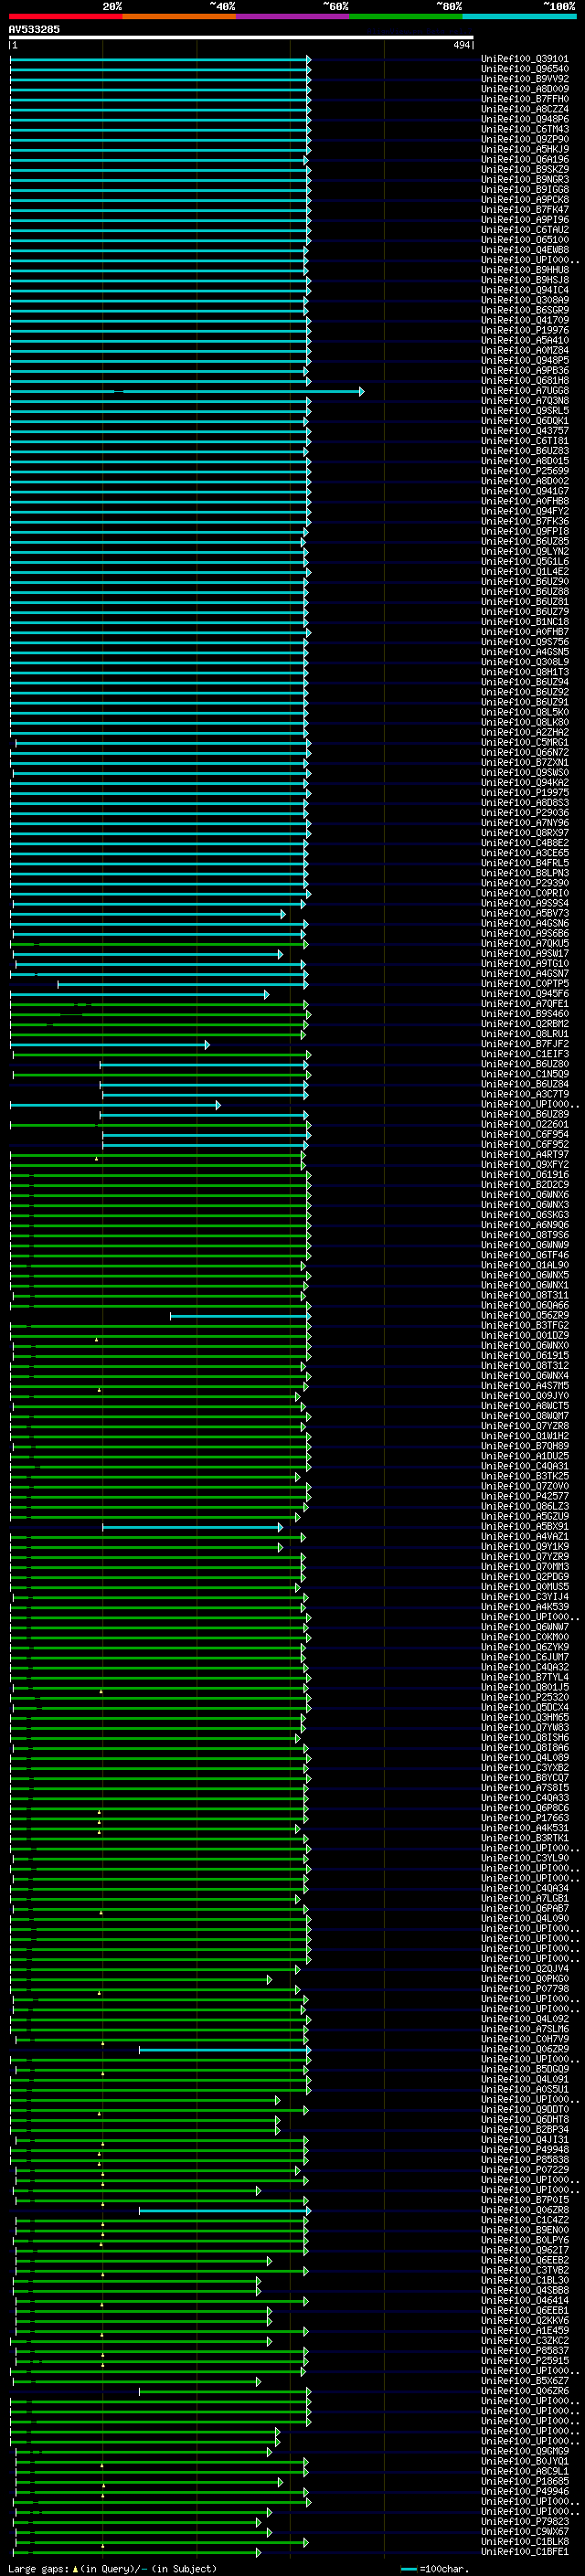Click hit label UniRef100_Q6A196
Screen dimensions: 585x2576
click(x=525, y=159)
